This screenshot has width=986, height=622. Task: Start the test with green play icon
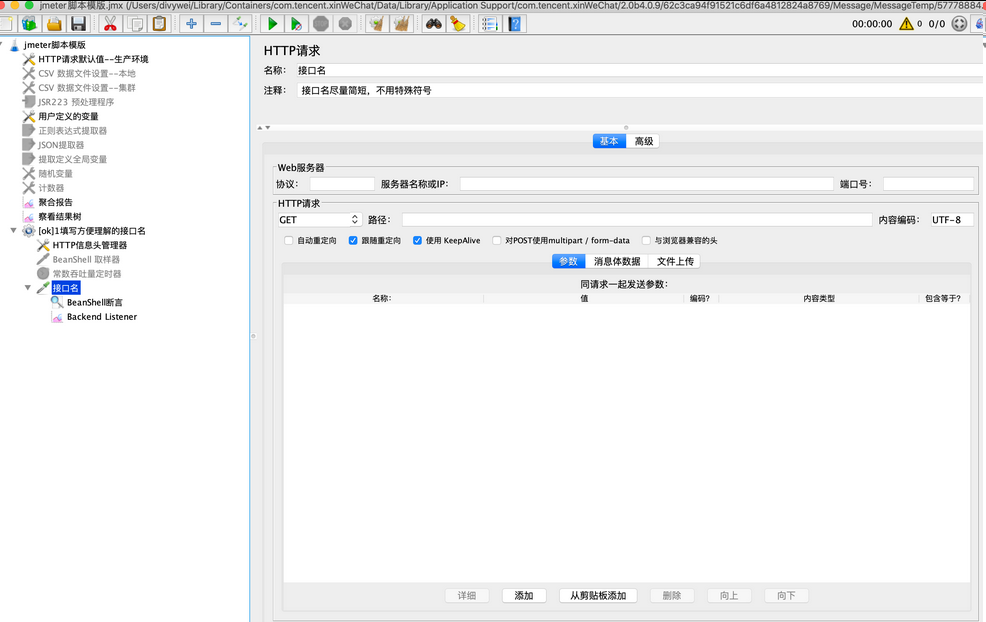point(272,24)
